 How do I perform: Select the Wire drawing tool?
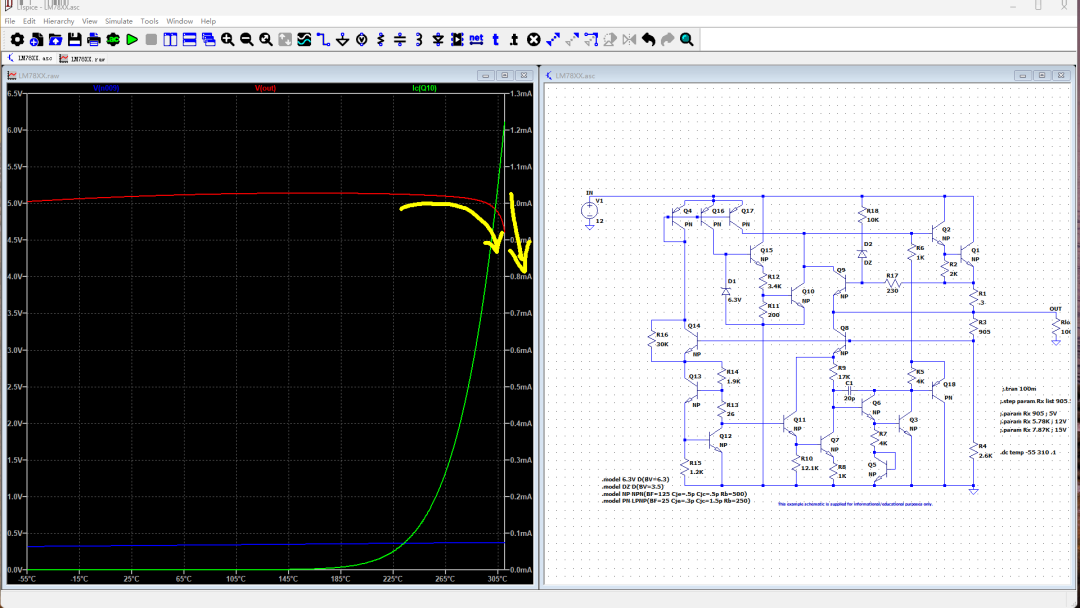click(323, 40)
